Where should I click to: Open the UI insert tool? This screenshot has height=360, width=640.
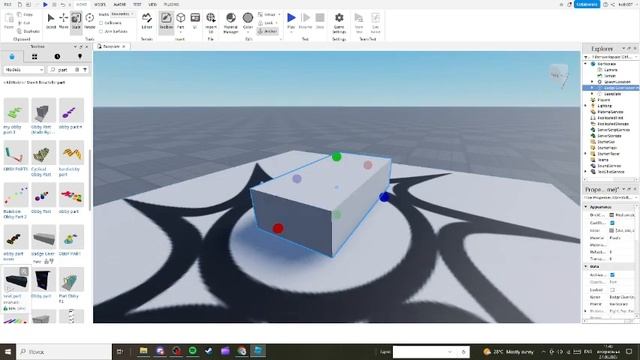click(x=195, y=21)
